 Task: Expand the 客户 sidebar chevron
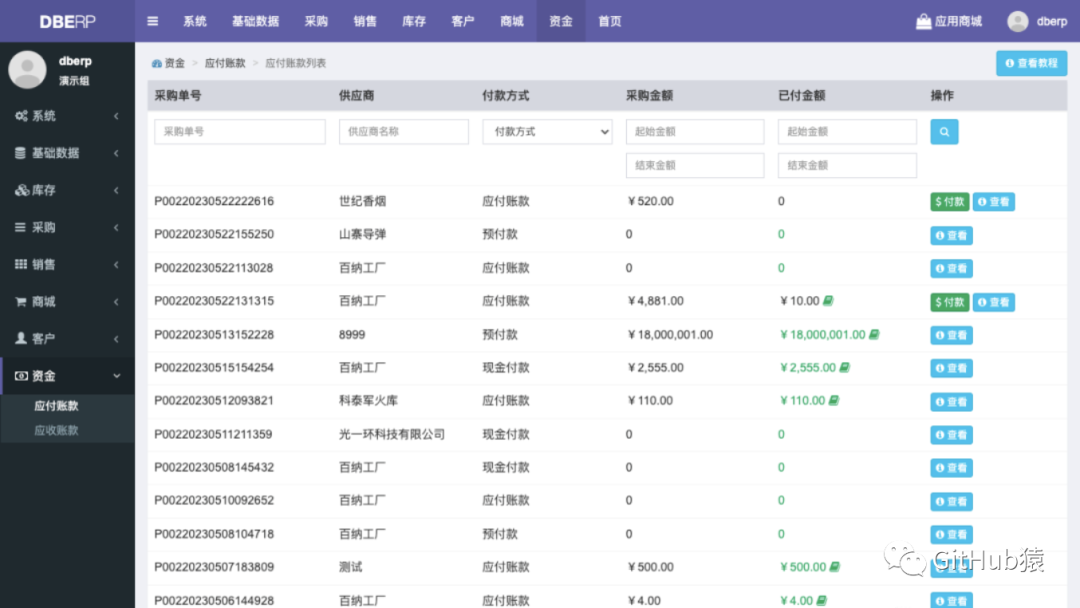[x=116, y=339]
